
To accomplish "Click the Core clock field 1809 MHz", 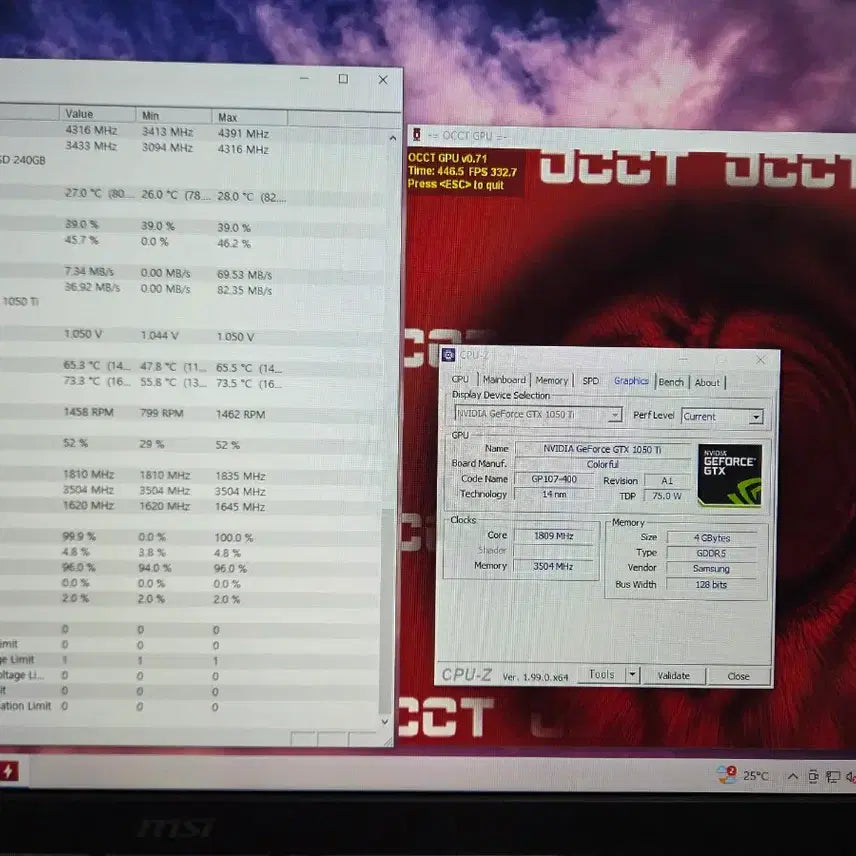I will point(554,536).
